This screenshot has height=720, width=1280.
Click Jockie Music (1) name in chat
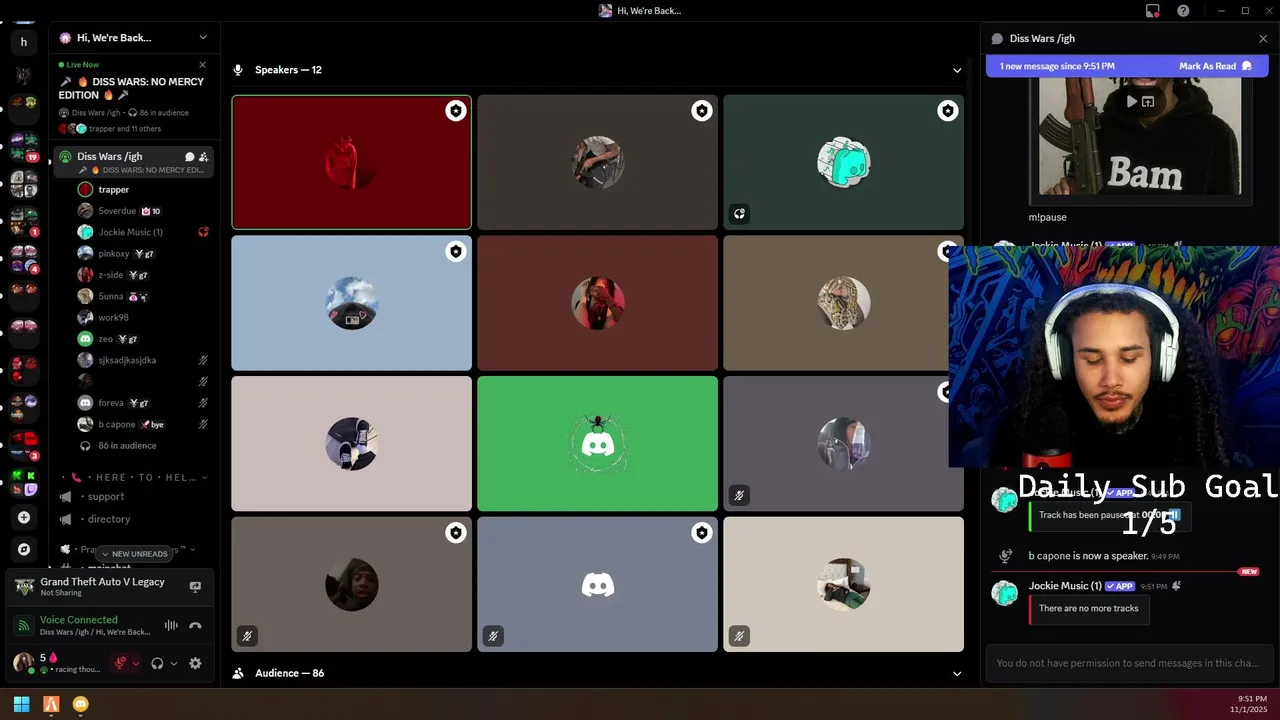click(x=1065, y=586)
